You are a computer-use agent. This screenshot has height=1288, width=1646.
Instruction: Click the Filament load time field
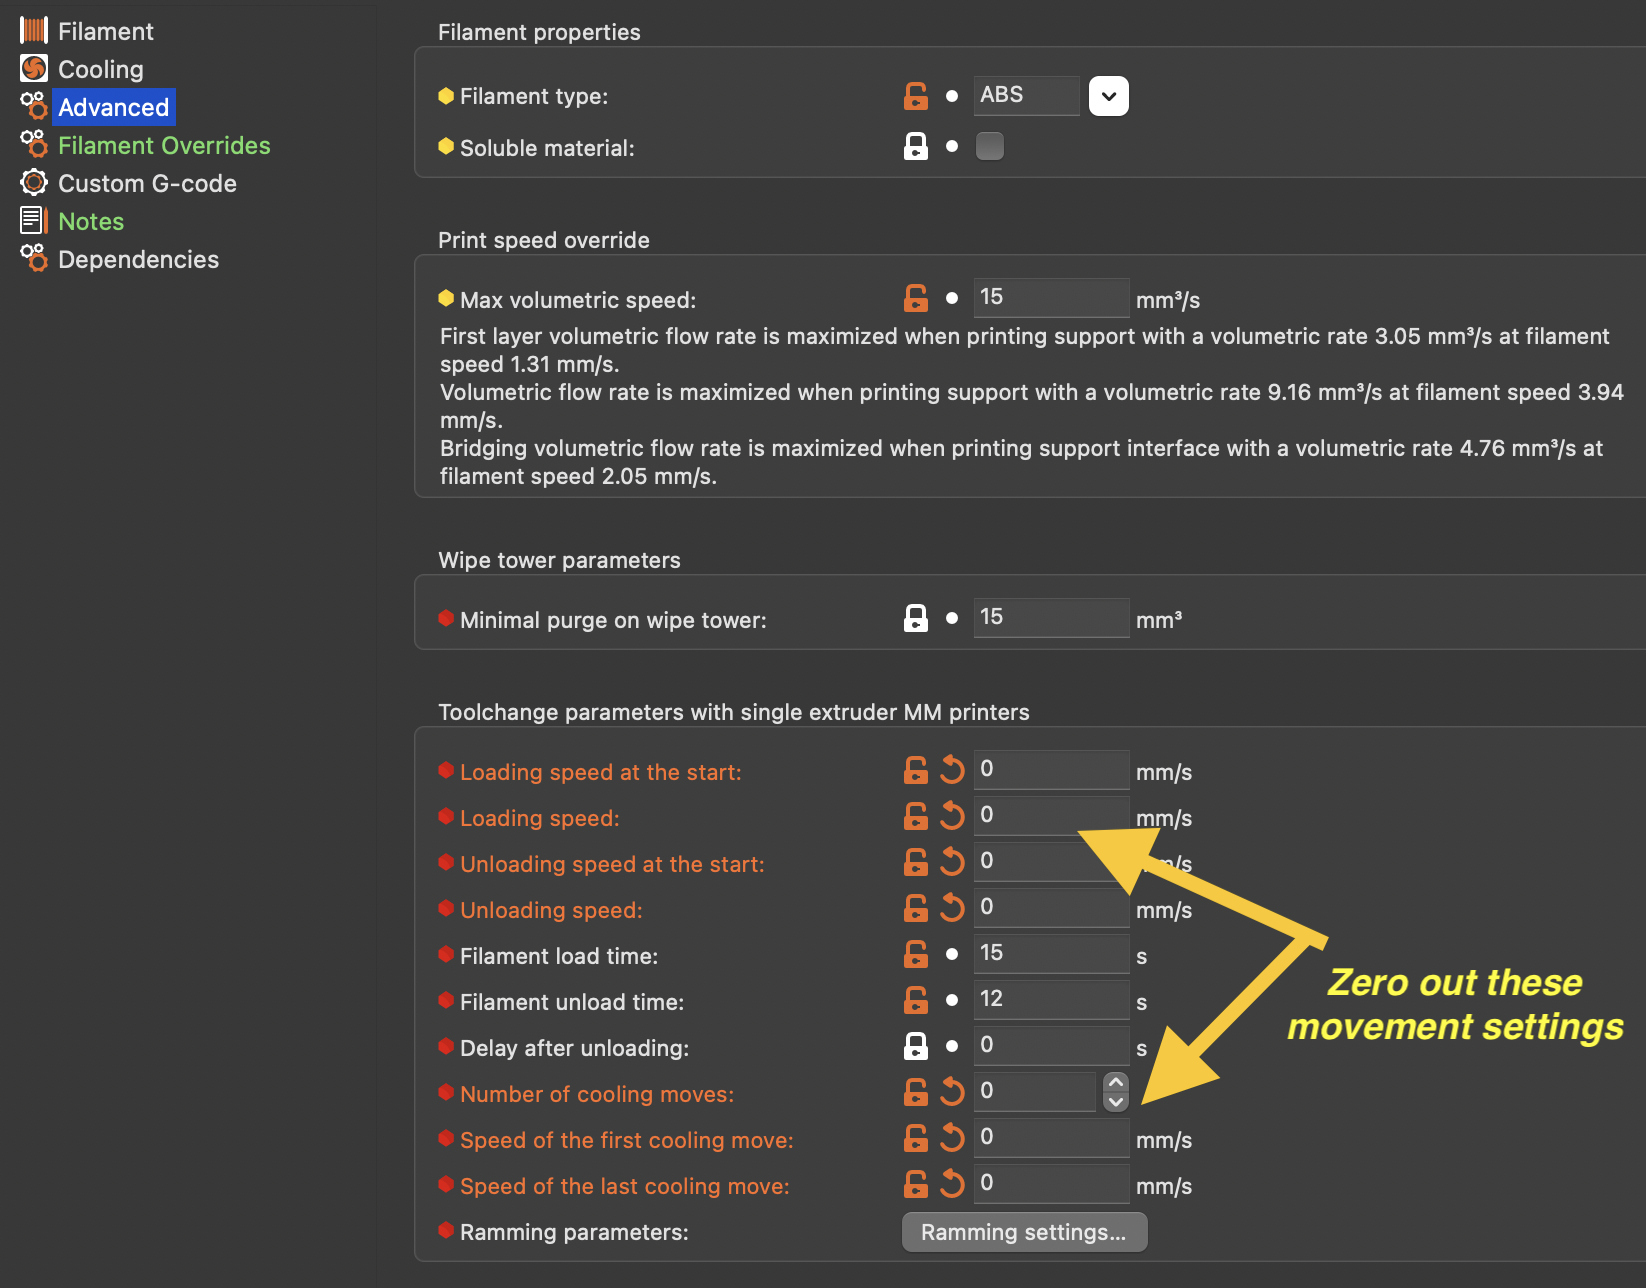coord(1052,953)
